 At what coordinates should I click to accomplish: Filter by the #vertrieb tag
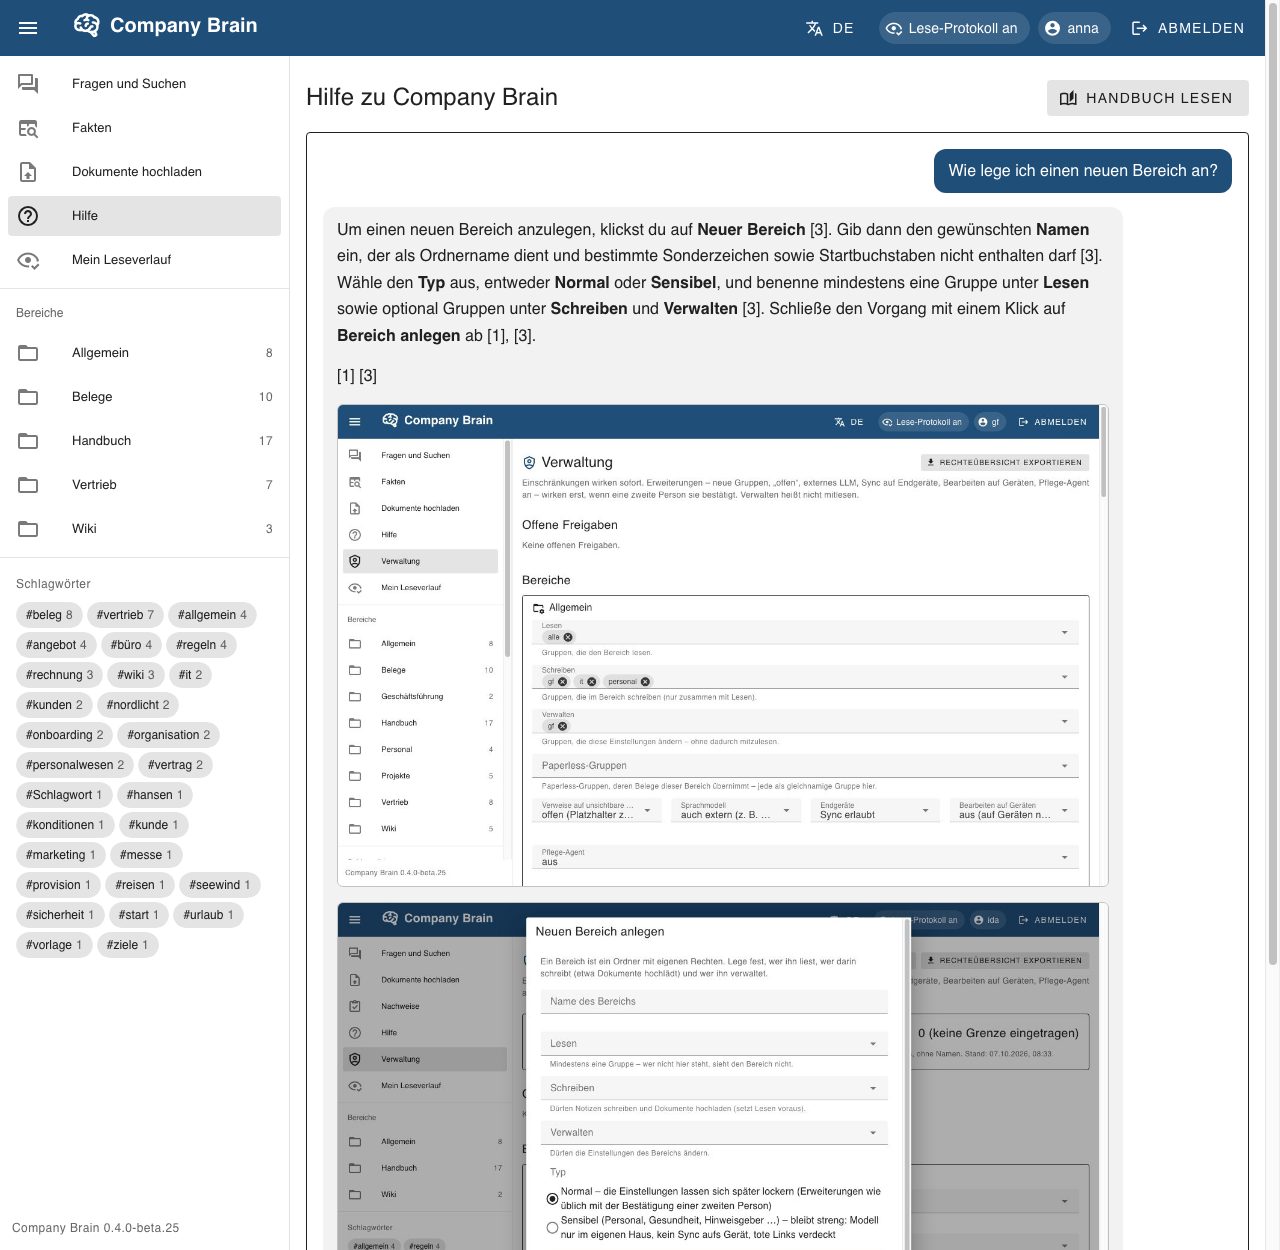click(126, 615)
